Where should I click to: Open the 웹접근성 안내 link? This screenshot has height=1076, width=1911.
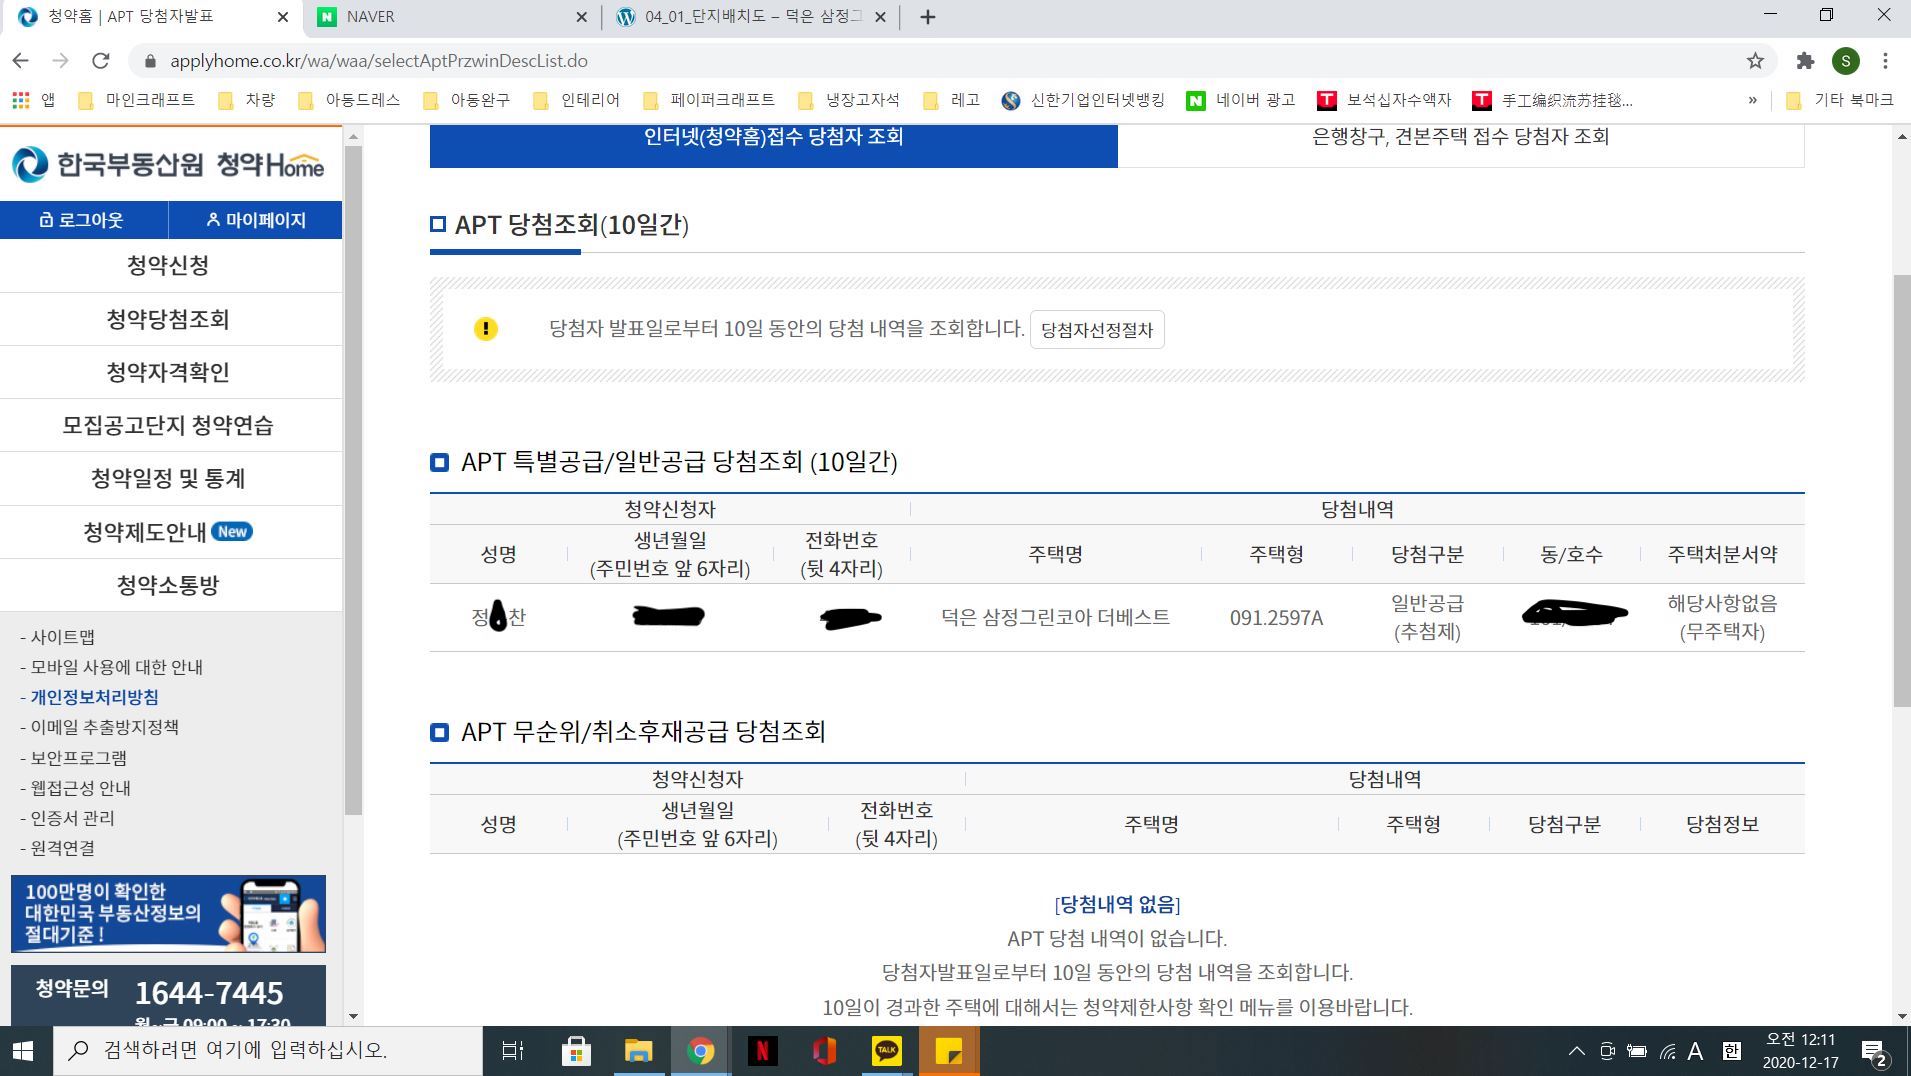click(x=80, y=788)
